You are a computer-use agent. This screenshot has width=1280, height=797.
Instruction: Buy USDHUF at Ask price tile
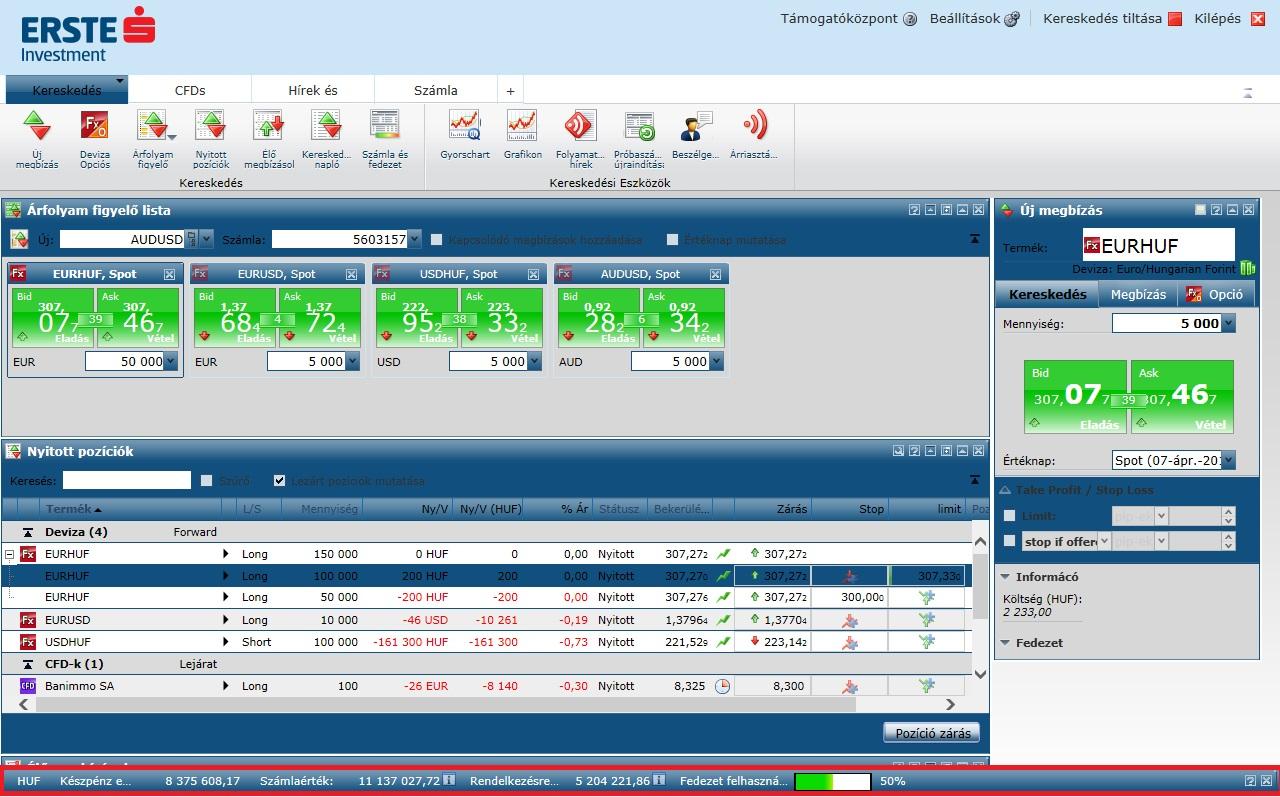[501, 317]
